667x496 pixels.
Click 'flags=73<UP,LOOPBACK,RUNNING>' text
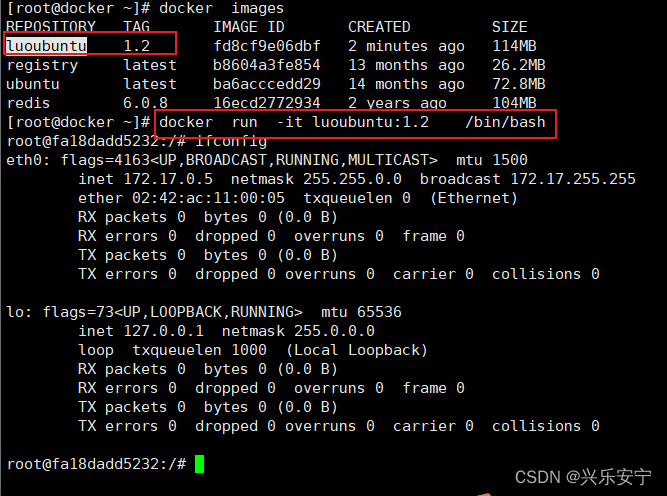pyautogui.click(x=172, y=312)
